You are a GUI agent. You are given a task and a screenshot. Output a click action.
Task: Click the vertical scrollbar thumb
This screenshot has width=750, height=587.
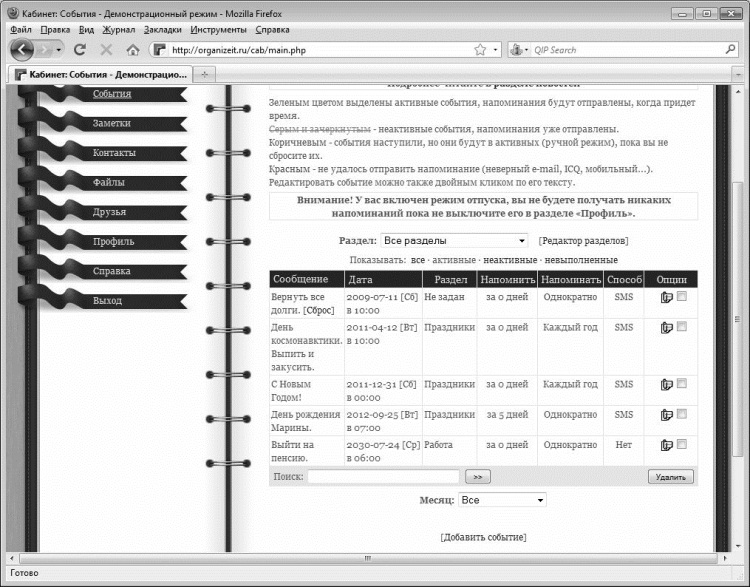(738, 319)
